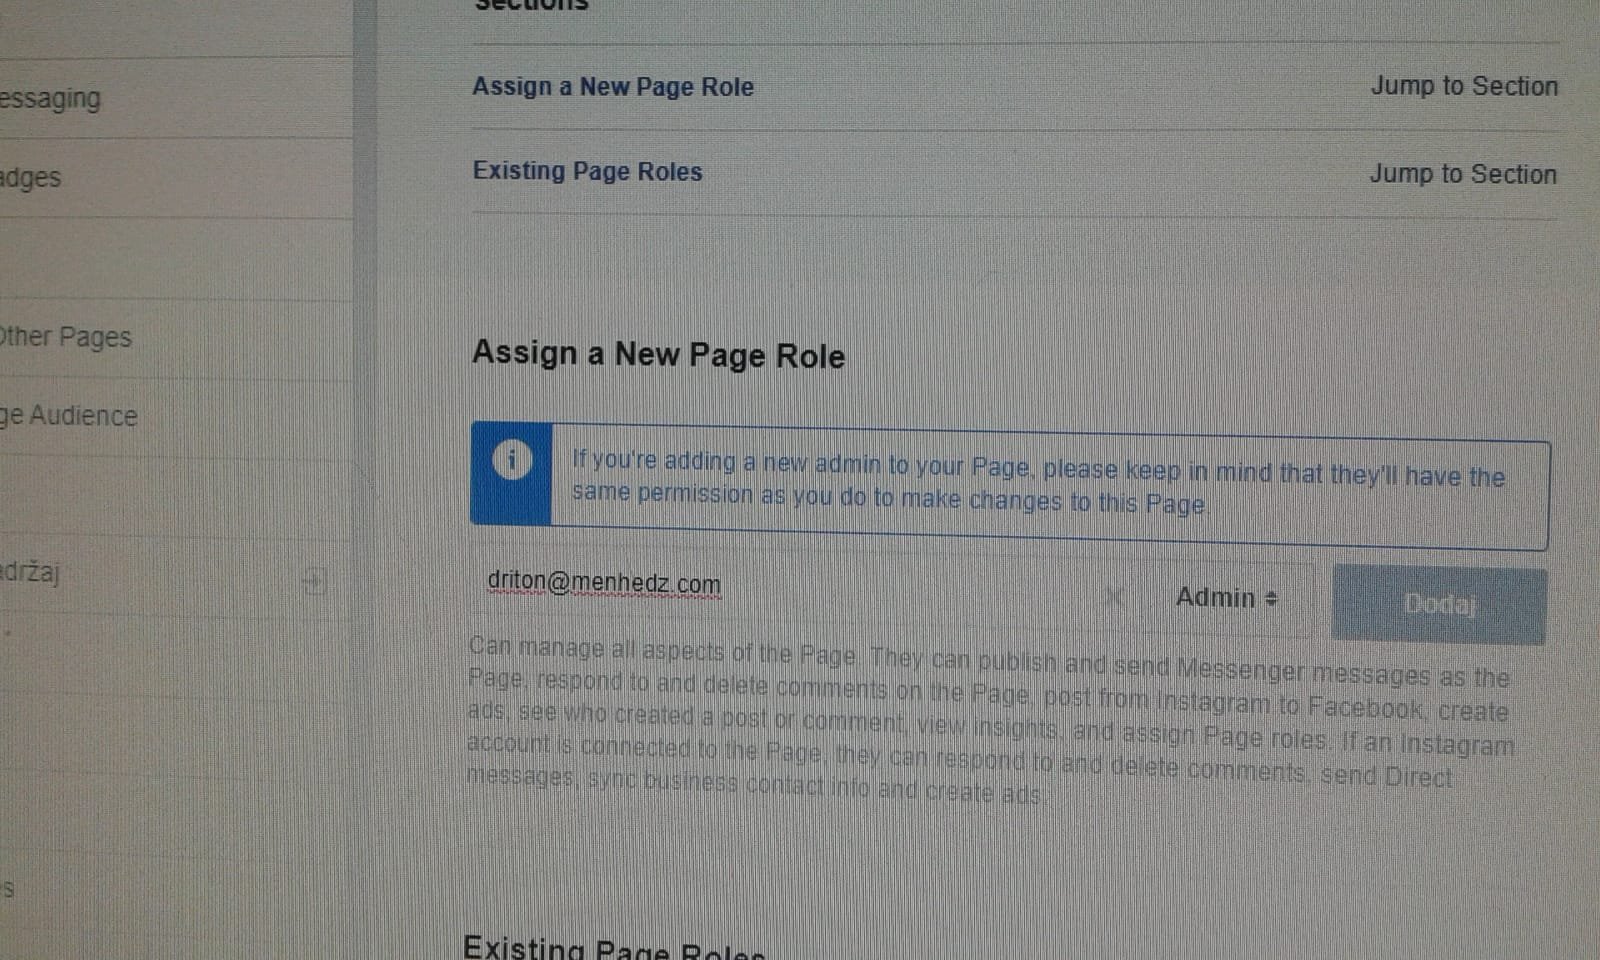
Task: Open the Existing Page Roles section link
Action: [x=588, y=172]
